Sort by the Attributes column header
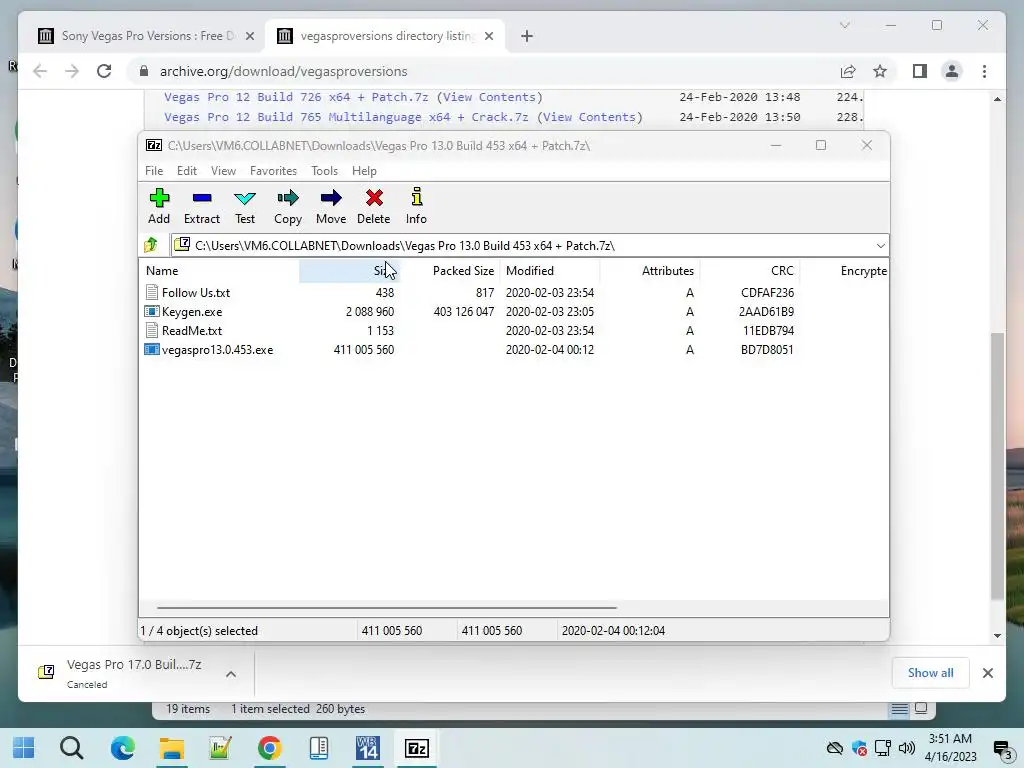 [x=650, y=270]
